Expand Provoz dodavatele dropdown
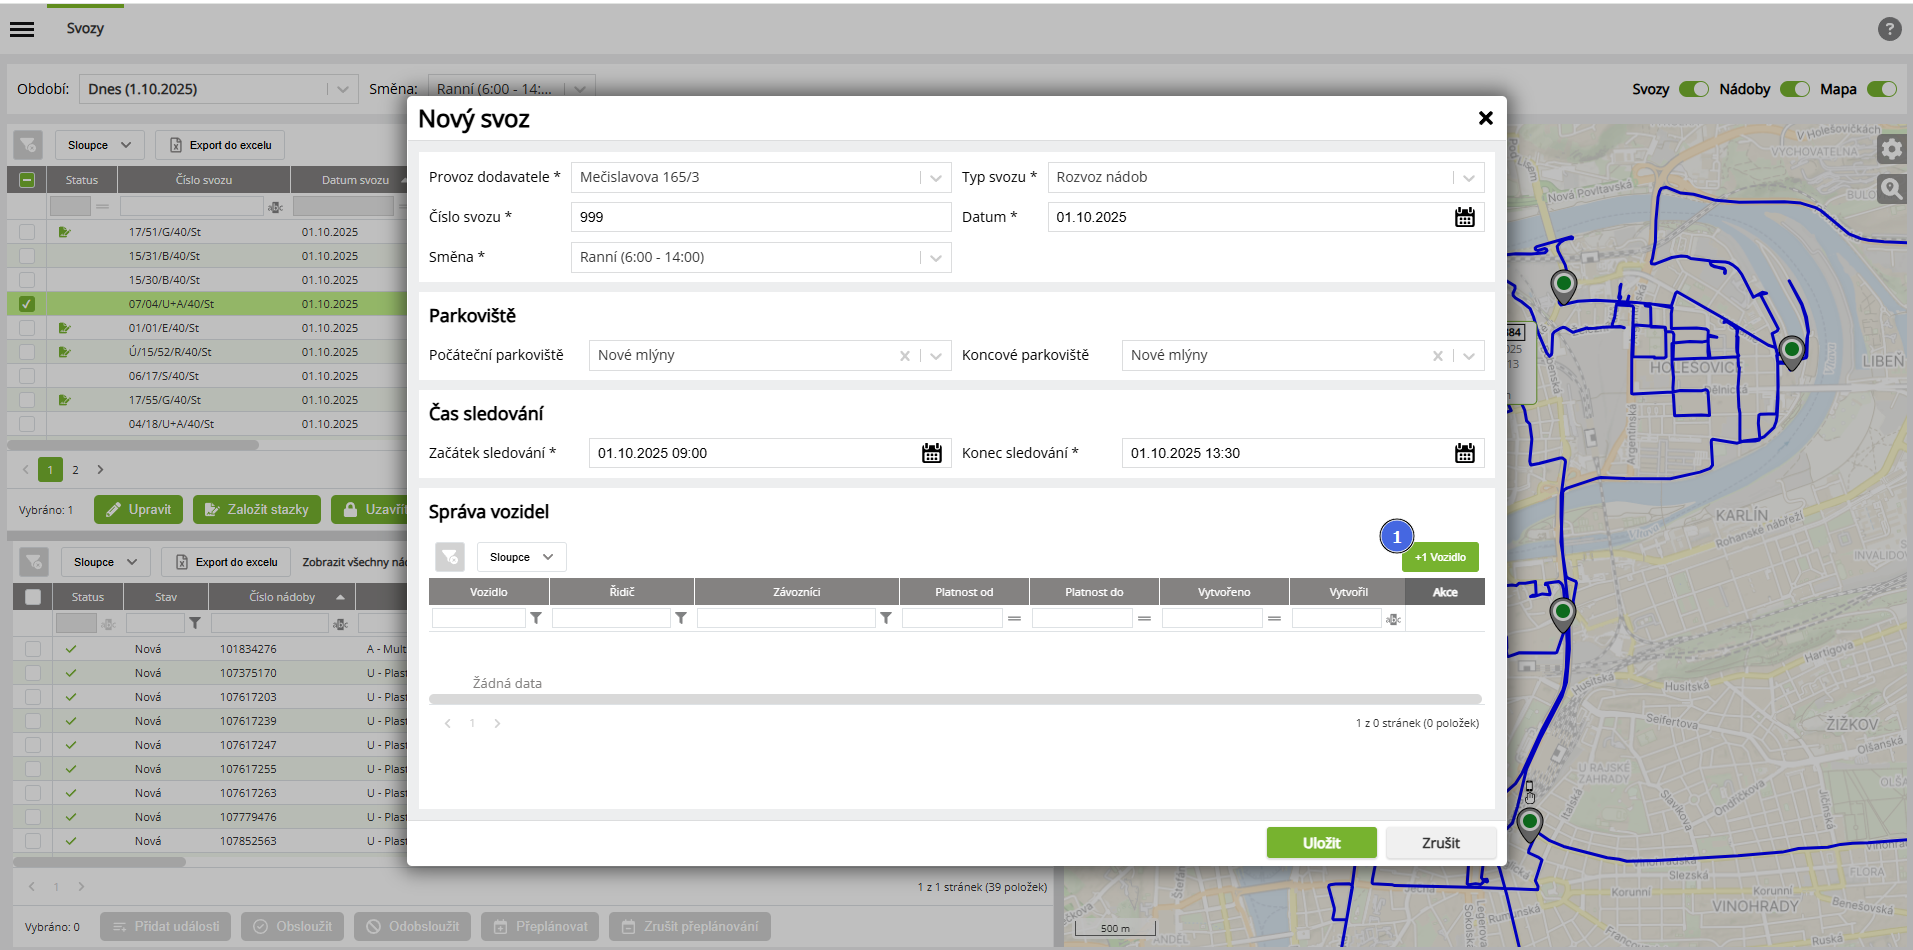 [x=936, y=178]
